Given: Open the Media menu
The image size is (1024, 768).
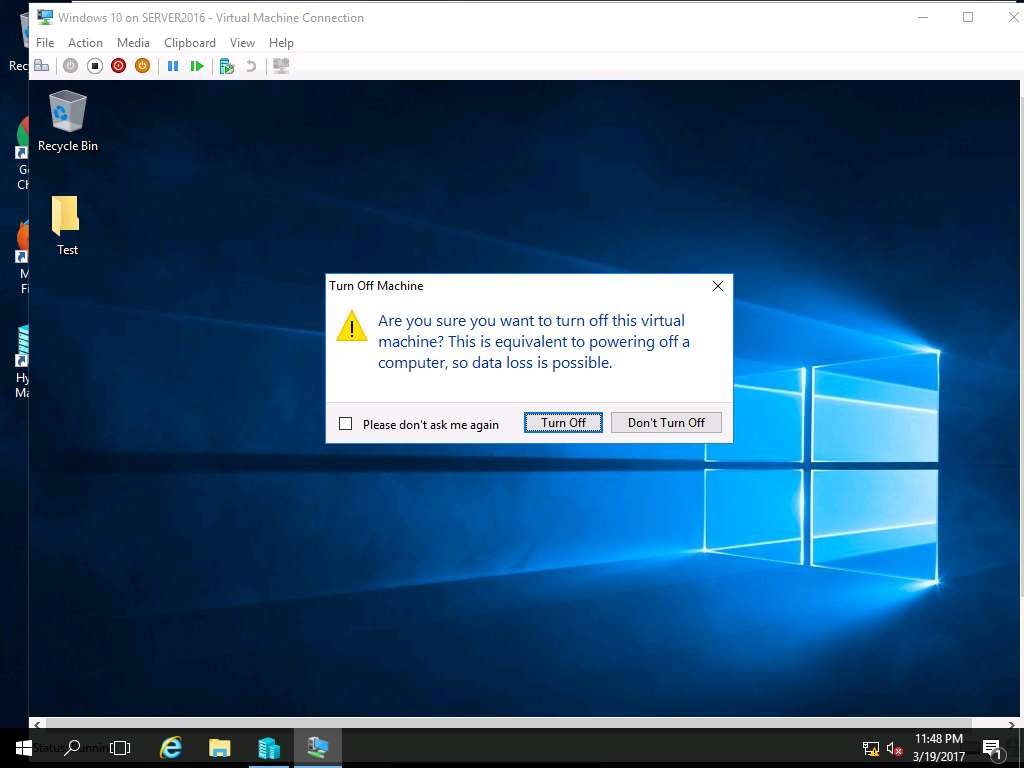Looking at the screenshot, I should (x=133, y=42).
